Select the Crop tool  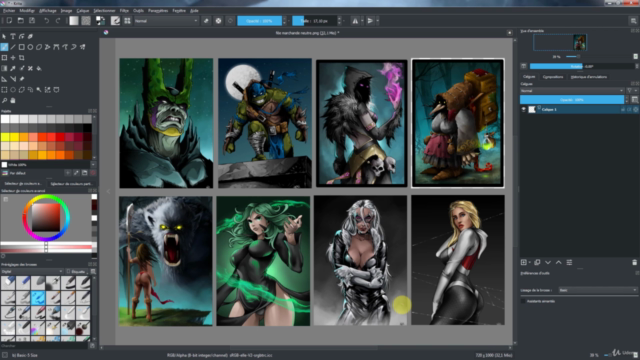tap(22, 58)
